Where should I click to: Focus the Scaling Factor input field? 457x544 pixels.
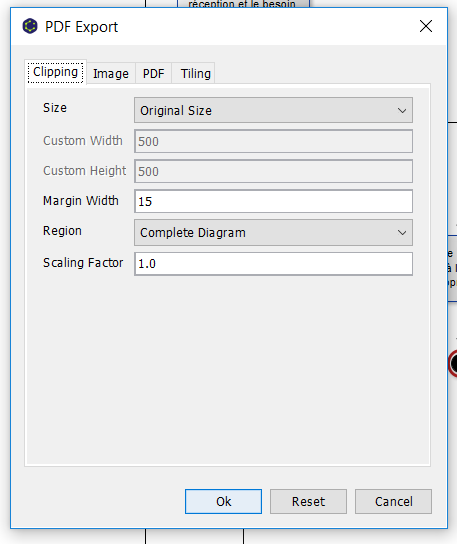(273, 264)
